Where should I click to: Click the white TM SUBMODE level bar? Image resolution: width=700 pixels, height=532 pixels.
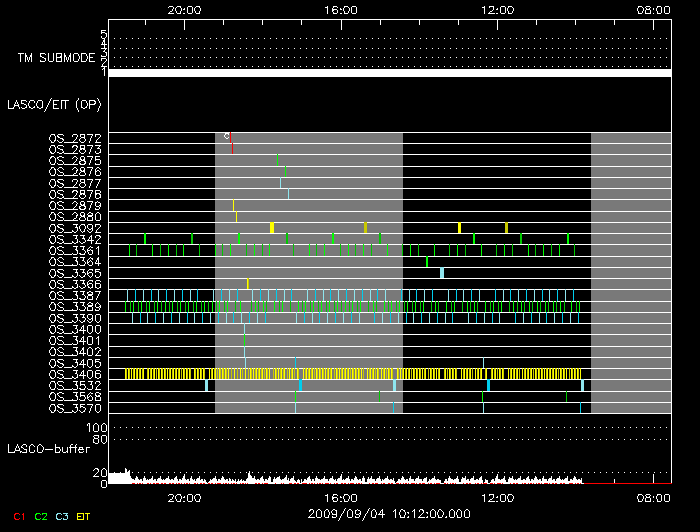[389, 73]
